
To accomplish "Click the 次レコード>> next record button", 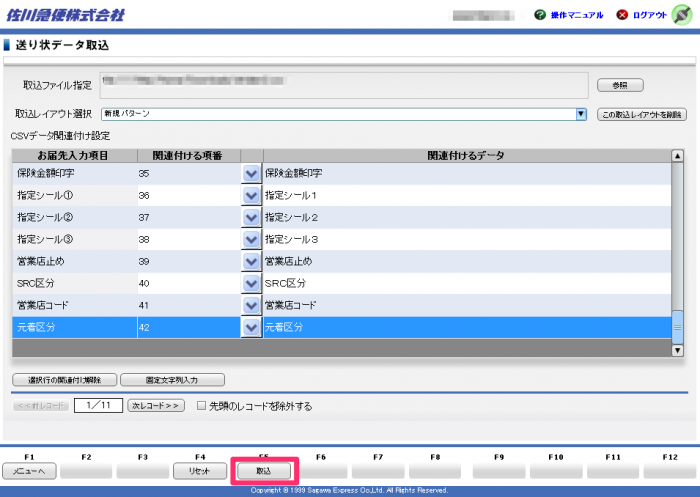I will (156, 405).
